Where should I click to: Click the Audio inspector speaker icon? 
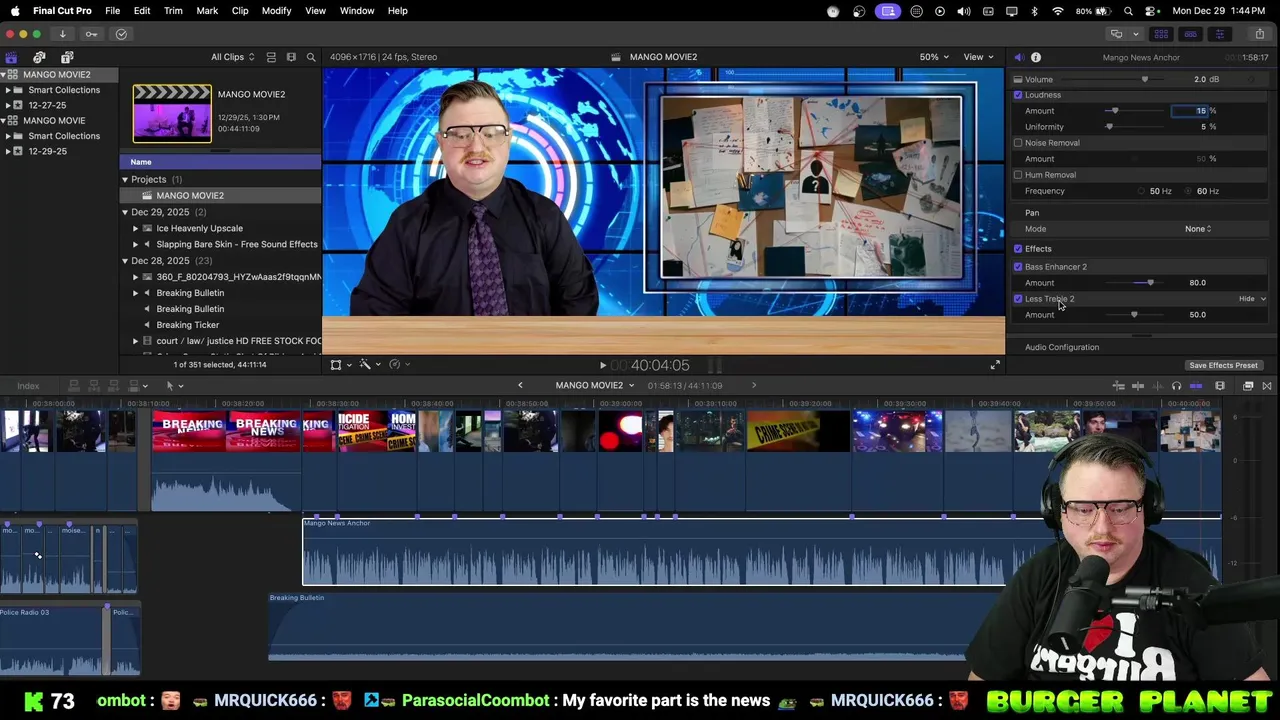[x=1018, y=57]
